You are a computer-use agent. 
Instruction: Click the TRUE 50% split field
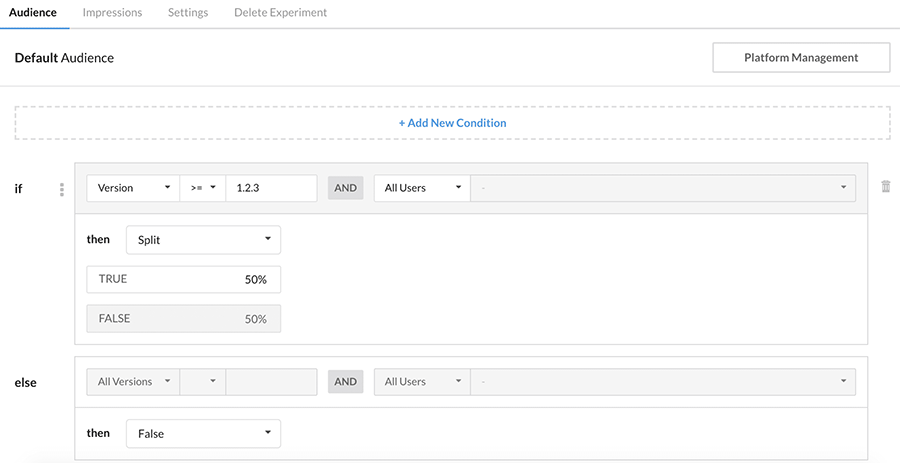183,279
